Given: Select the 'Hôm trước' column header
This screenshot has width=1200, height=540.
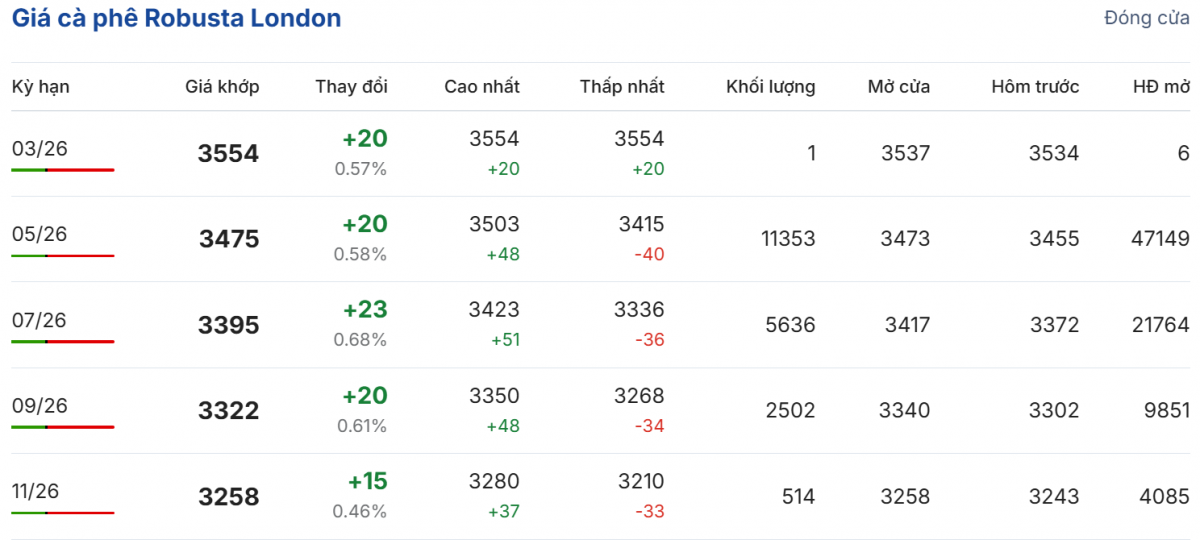Looking at the screenshot, I should (1035, 87).
